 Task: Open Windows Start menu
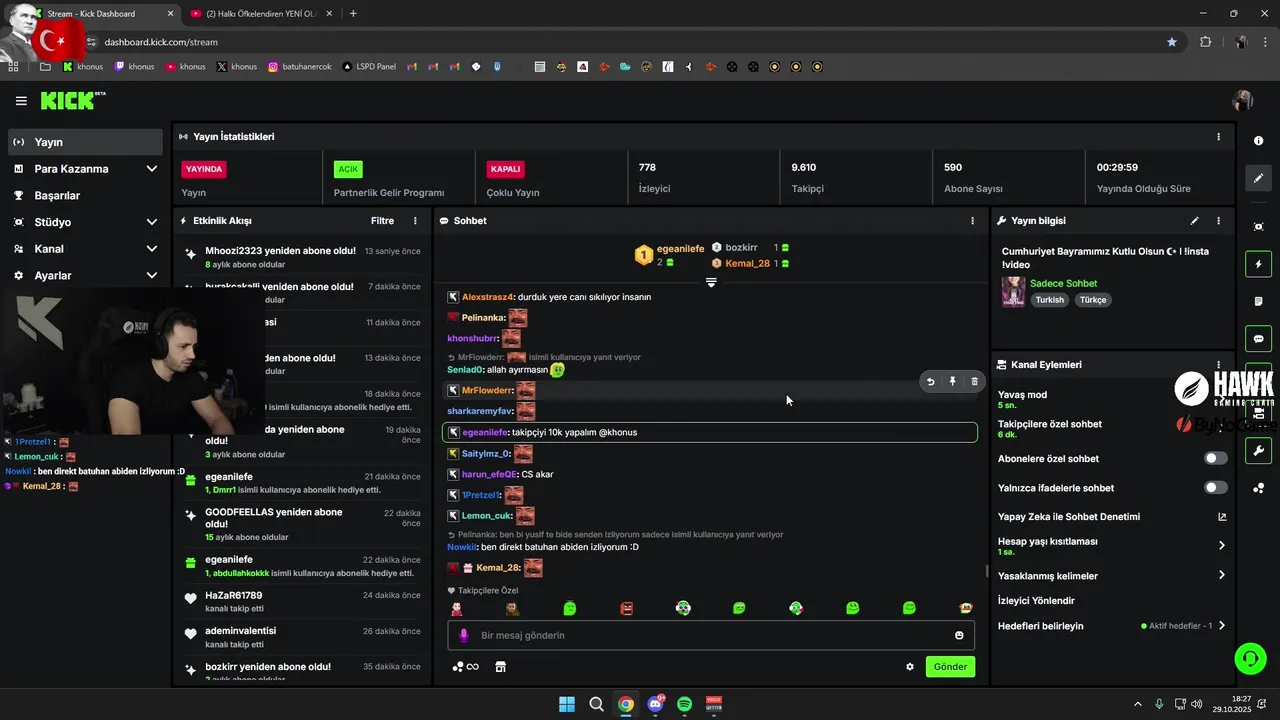[x=567, y=704]
